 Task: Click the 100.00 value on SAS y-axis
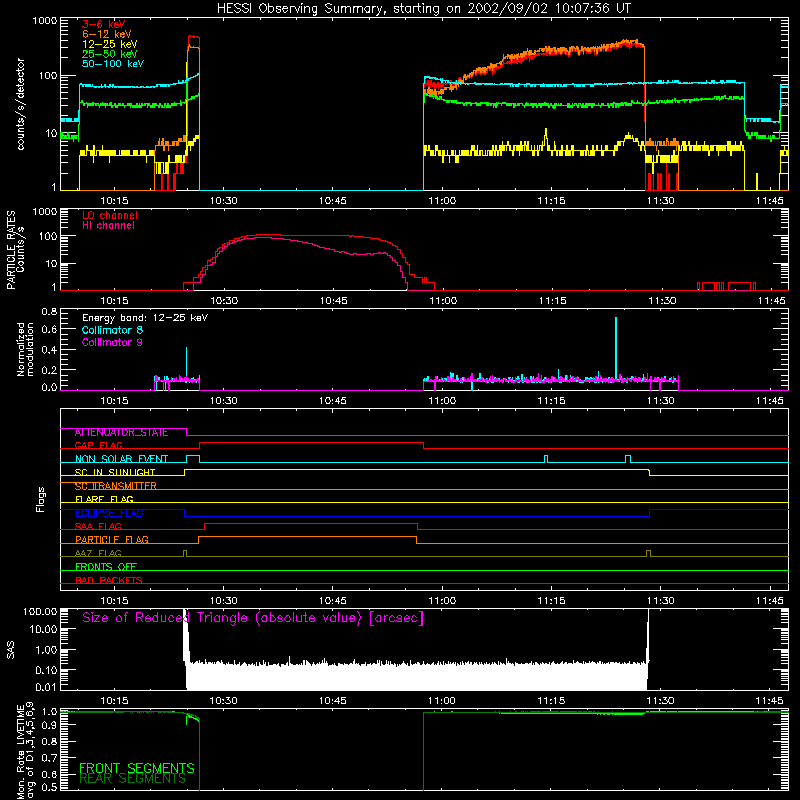click(x=40, y=611)
